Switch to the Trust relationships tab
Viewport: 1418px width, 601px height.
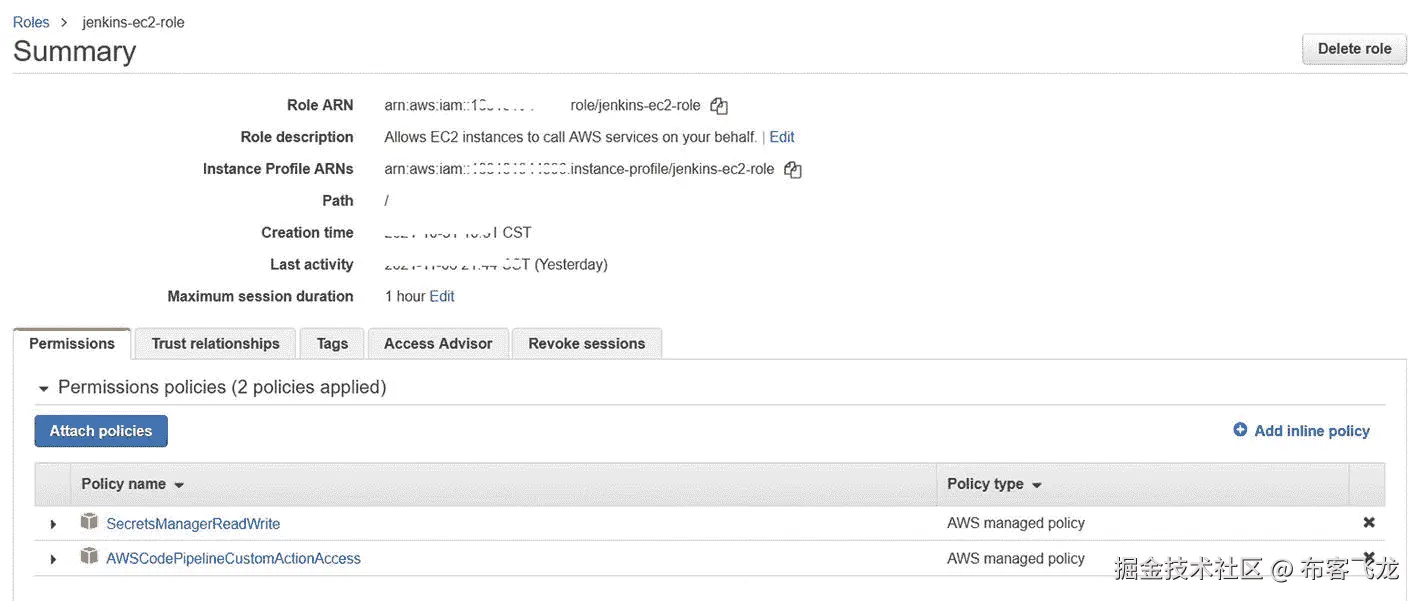click(215, 343)
